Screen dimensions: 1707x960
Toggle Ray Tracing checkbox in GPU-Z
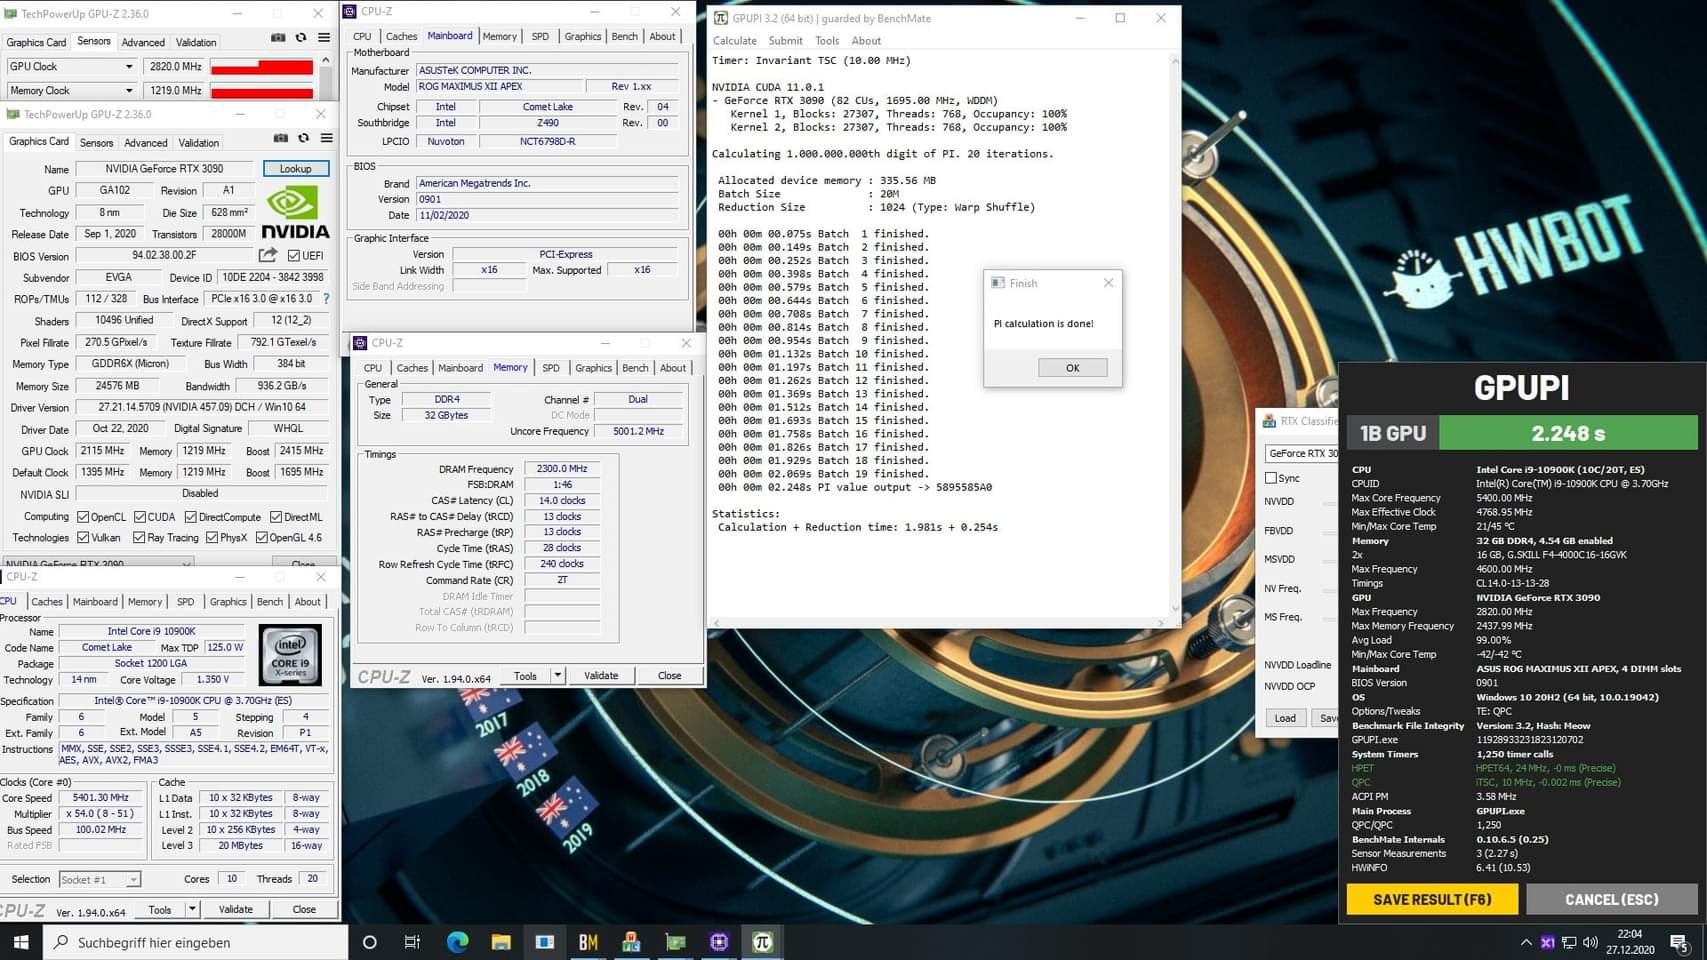139,538
